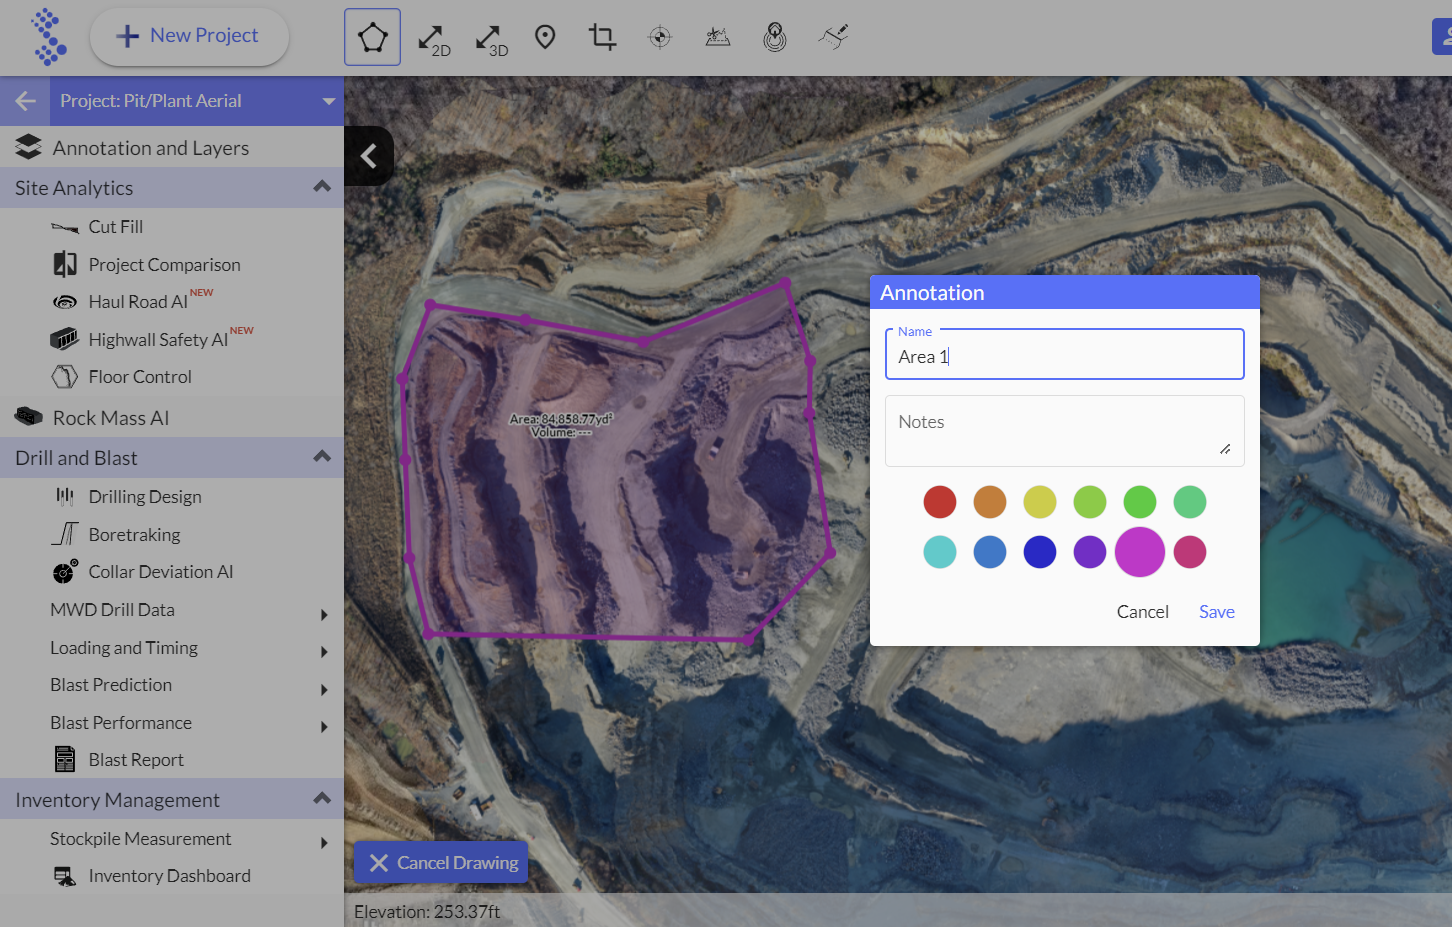Click the annotation Name field
This screenshot has width=1452, height=927.
click(x=1065, y=355)
